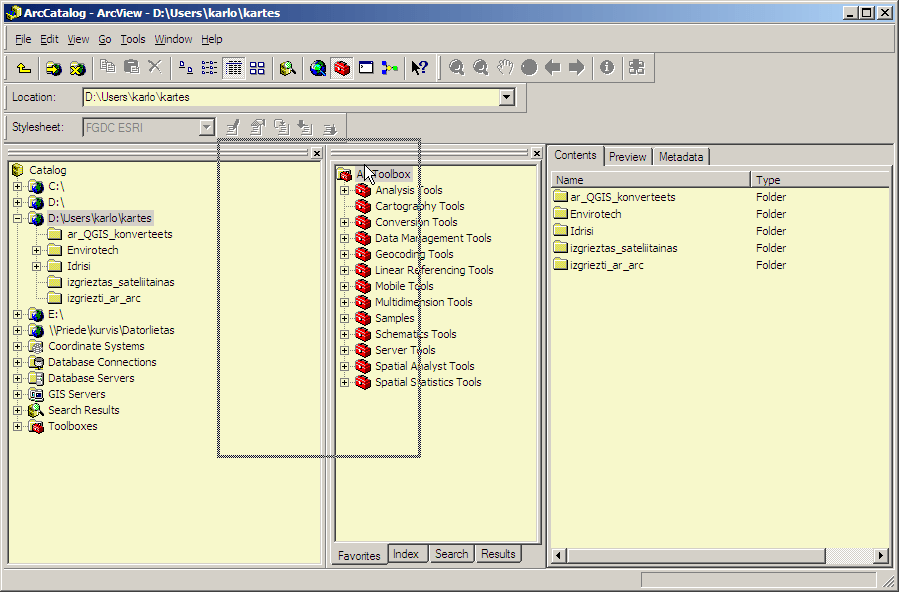Click the Create Thumbnail icon
Viewport: 899px width, 592px height.
point(637,68)
